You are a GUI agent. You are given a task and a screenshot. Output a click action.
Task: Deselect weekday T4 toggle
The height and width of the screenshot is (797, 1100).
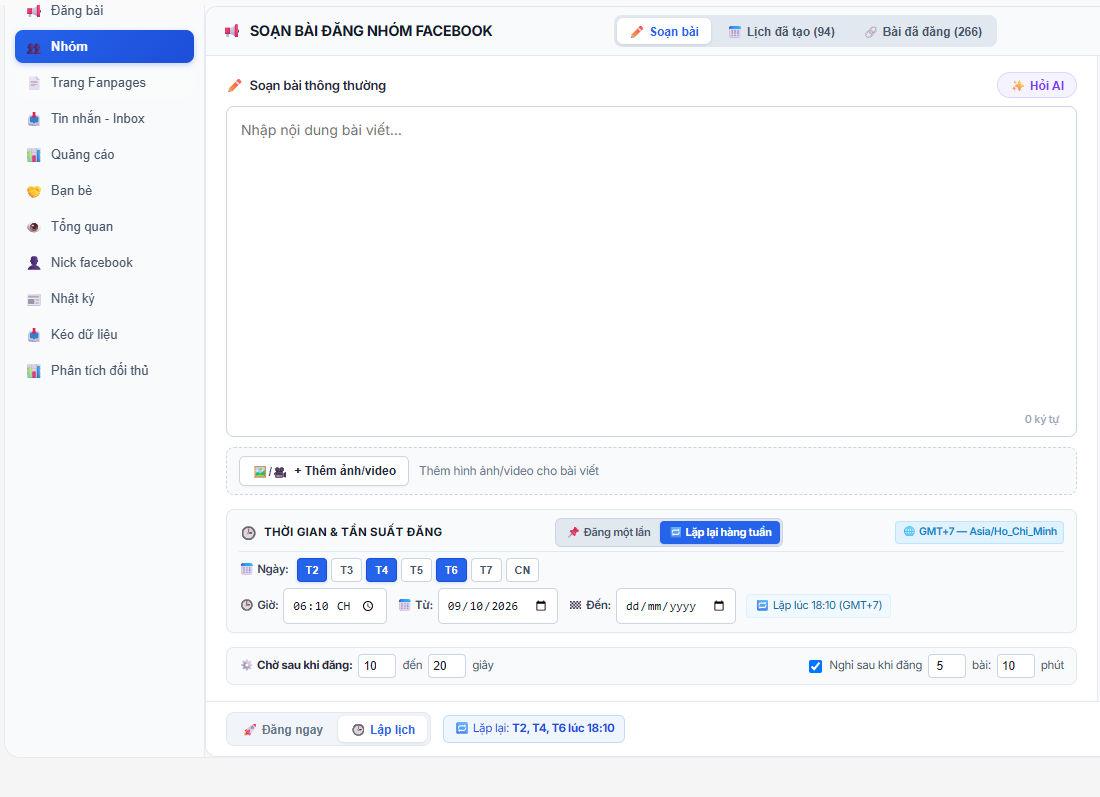(x=382, y=570)
